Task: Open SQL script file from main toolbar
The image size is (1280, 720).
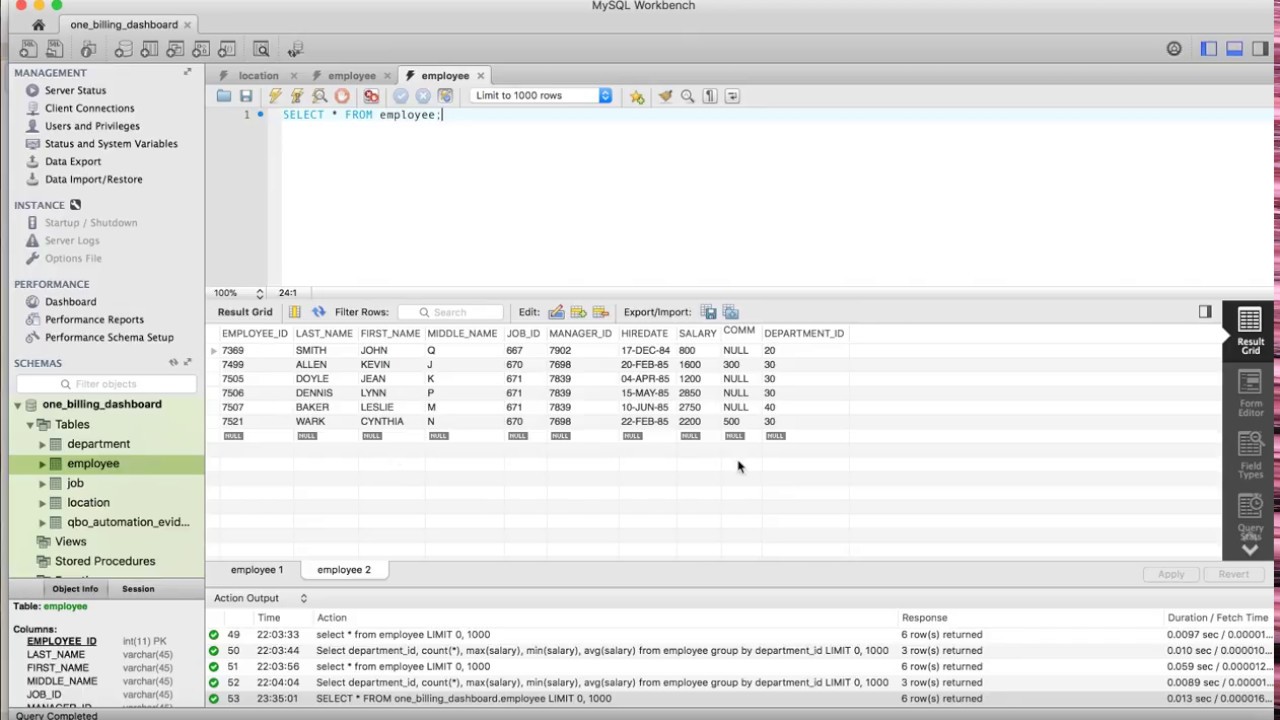Action: coord(53,49)
